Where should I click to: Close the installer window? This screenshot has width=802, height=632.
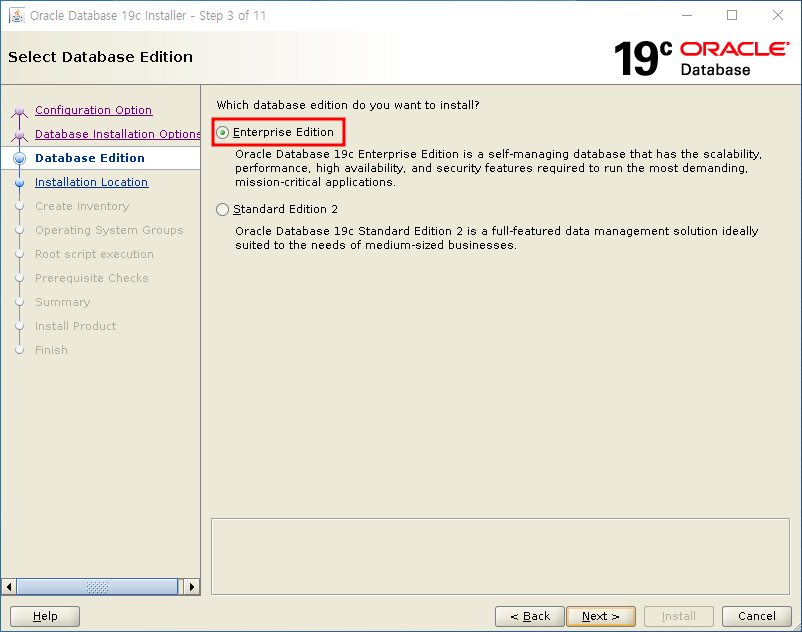click(778, 15)
